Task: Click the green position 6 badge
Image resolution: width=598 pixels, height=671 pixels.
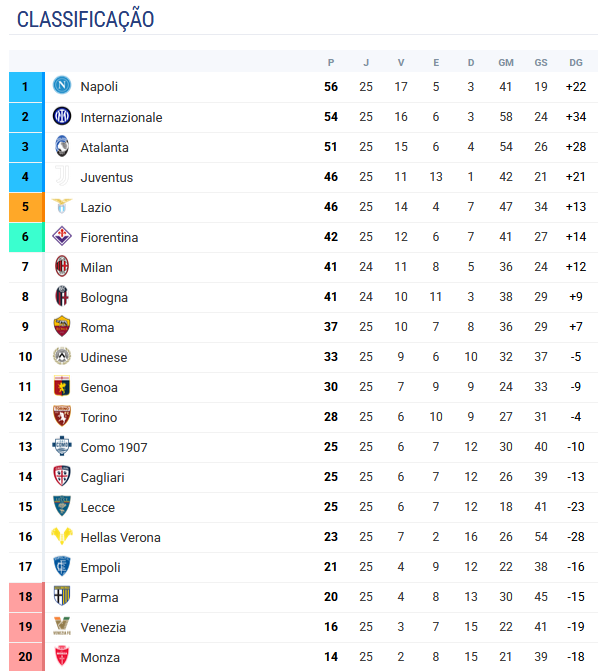Action: [x=27, y=237]
